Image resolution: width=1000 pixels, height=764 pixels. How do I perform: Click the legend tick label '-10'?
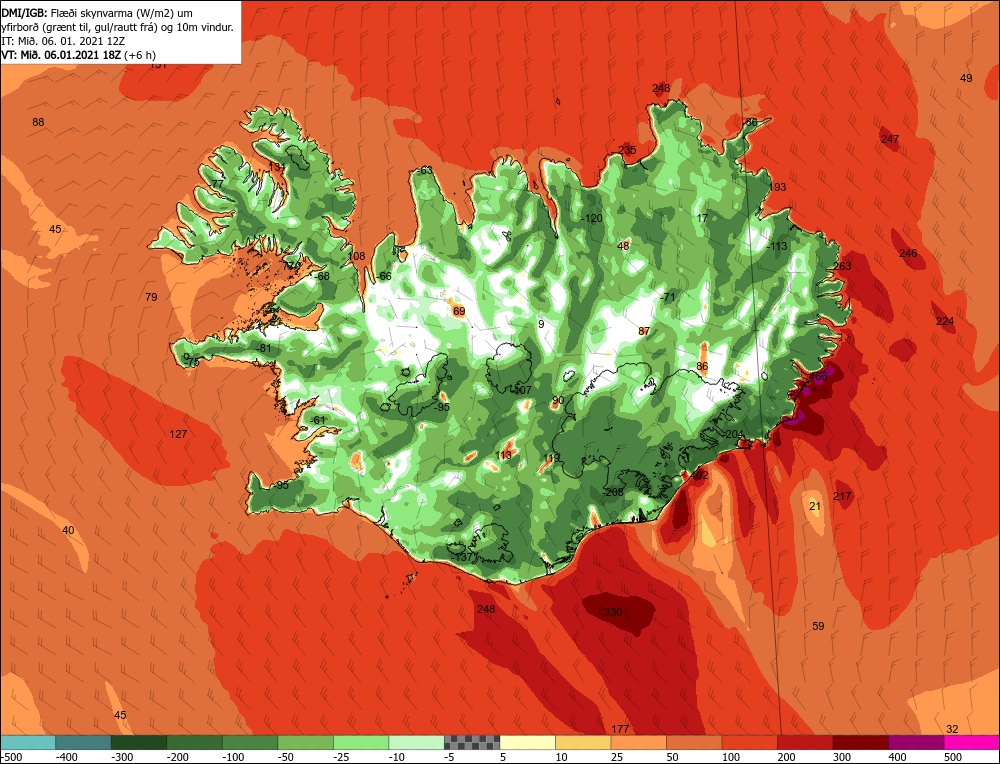398,757
